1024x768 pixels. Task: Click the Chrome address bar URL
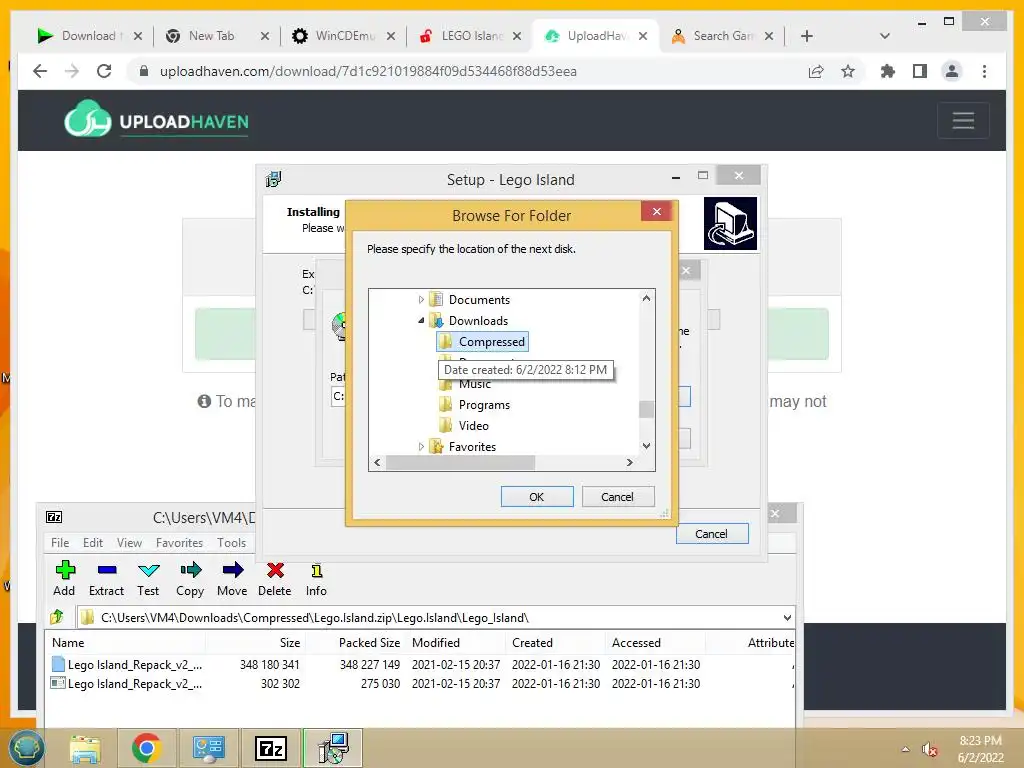368,71
